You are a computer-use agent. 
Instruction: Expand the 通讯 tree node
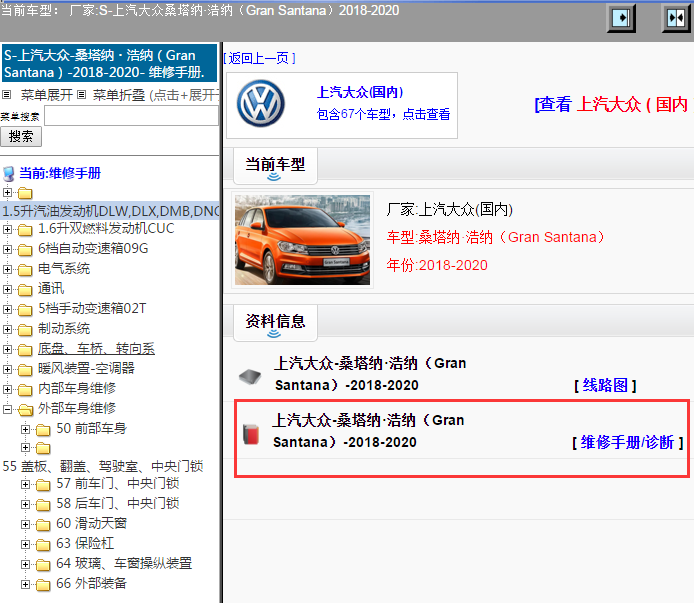tap(7, 289)
